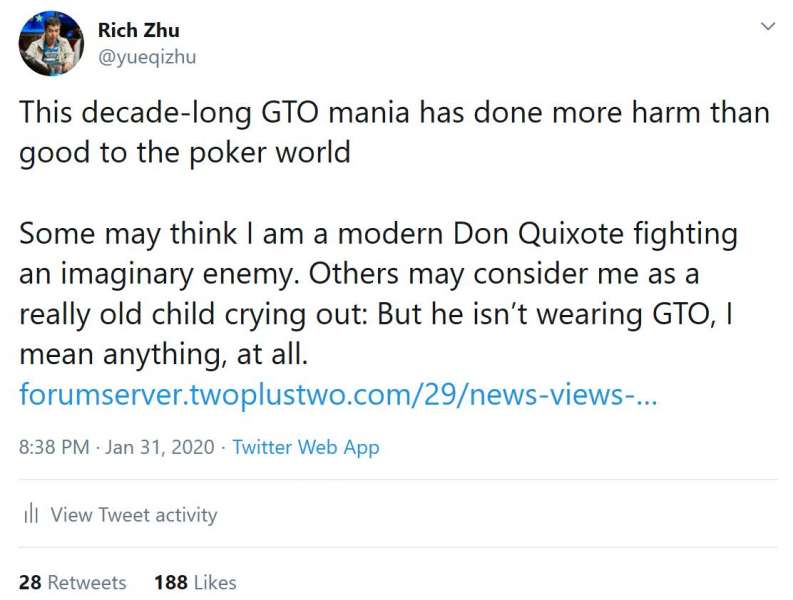The width and height of the screenshot is (793, 600).
Task: Open the tweet analytics bar-chart icon
Action: [31, 515]
